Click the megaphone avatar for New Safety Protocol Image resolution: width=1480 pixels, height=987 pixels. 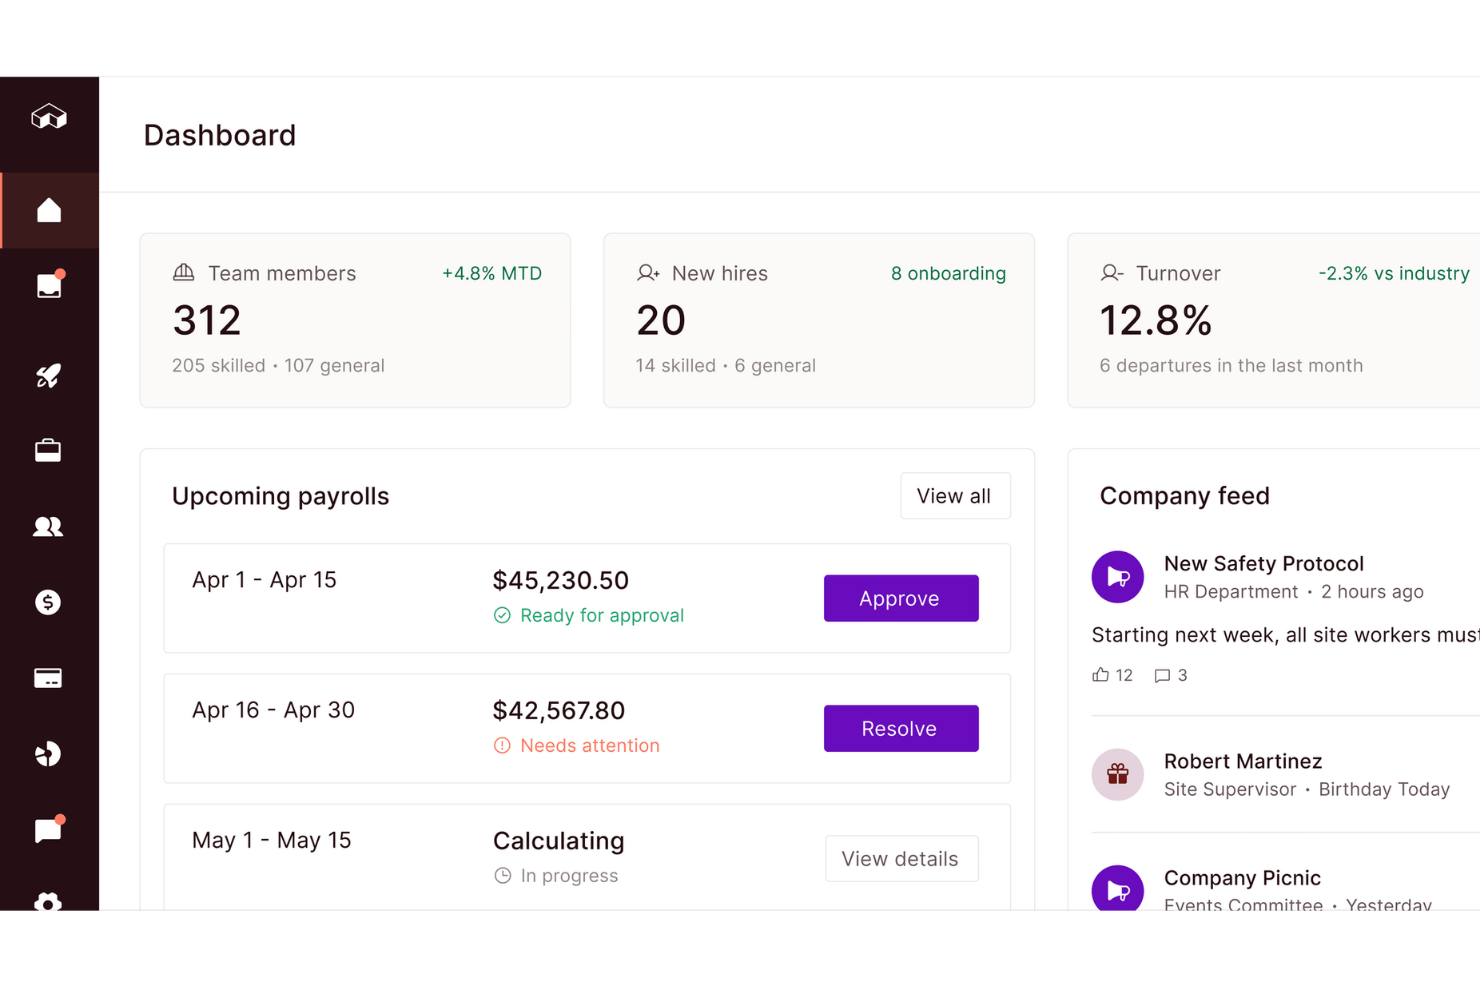pyautogui.click(x=1118, y=577)
